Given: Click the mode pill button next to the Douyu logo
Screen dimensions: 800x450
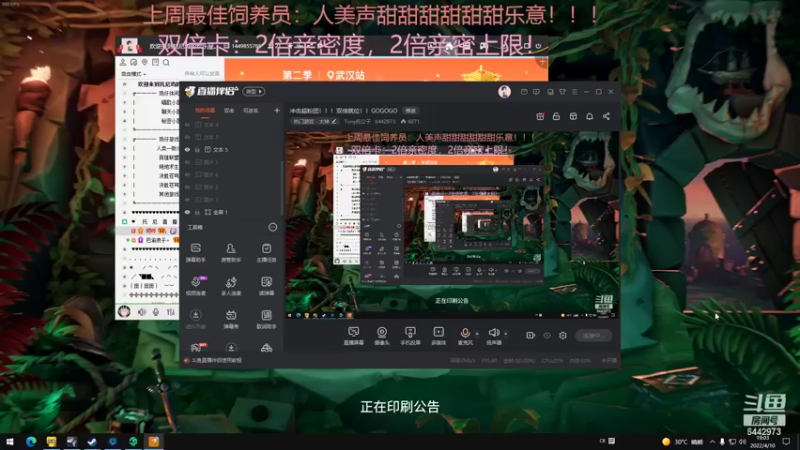Looking at the screenshot, I should 254,92.
